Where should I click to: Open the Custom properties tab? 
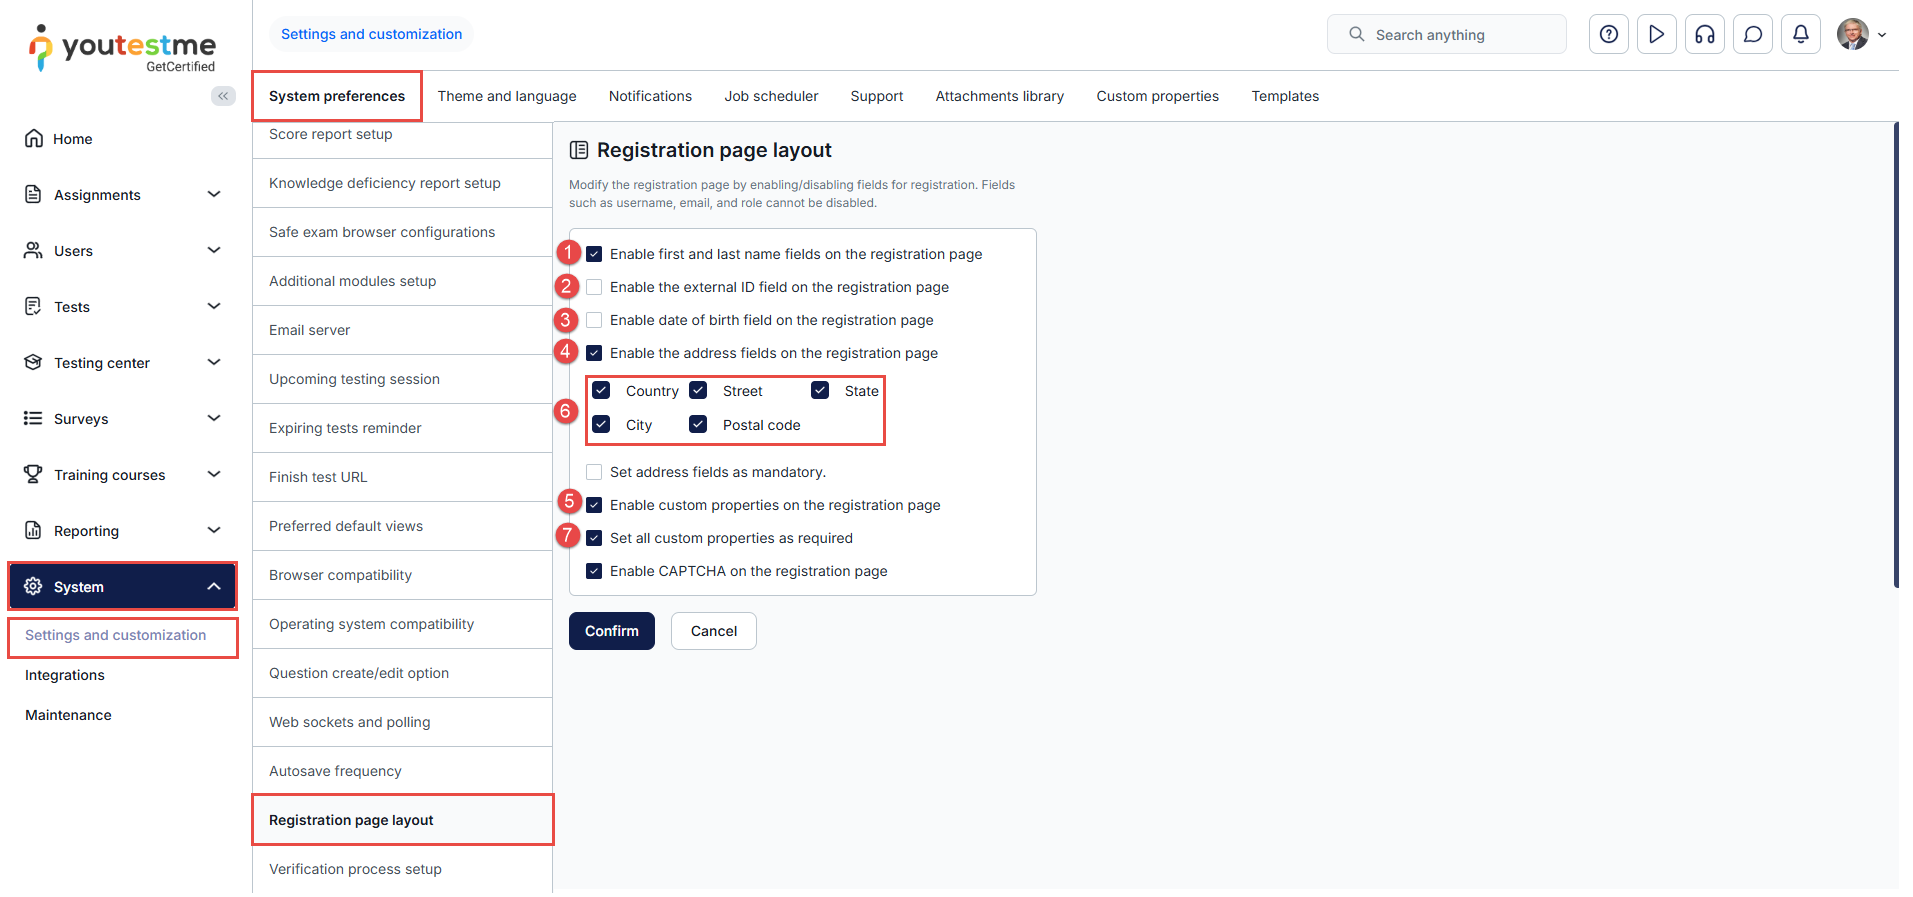(1157, 96)
